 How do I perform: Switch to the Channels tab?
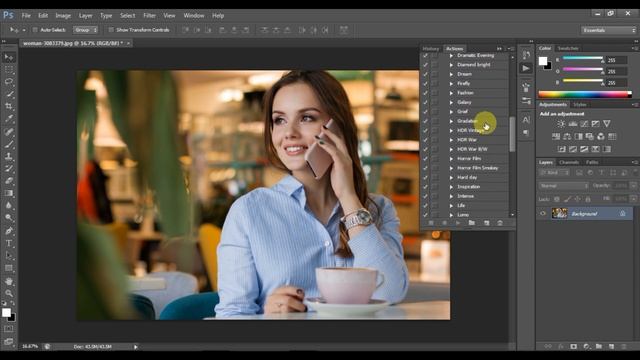coord(569,162)
